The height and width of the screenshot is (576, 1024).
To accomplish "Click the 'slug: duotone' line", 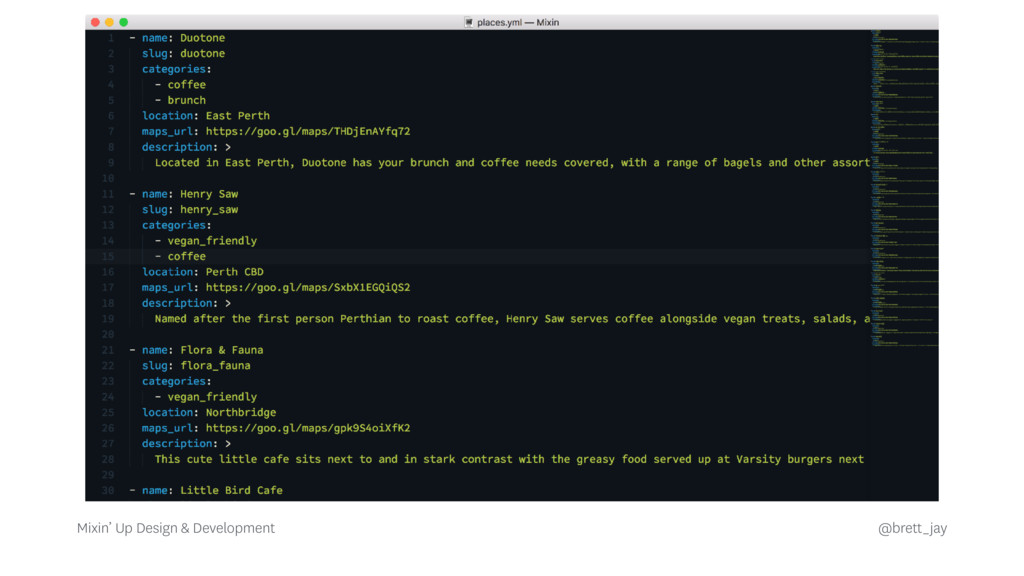I will coord(184,54).
